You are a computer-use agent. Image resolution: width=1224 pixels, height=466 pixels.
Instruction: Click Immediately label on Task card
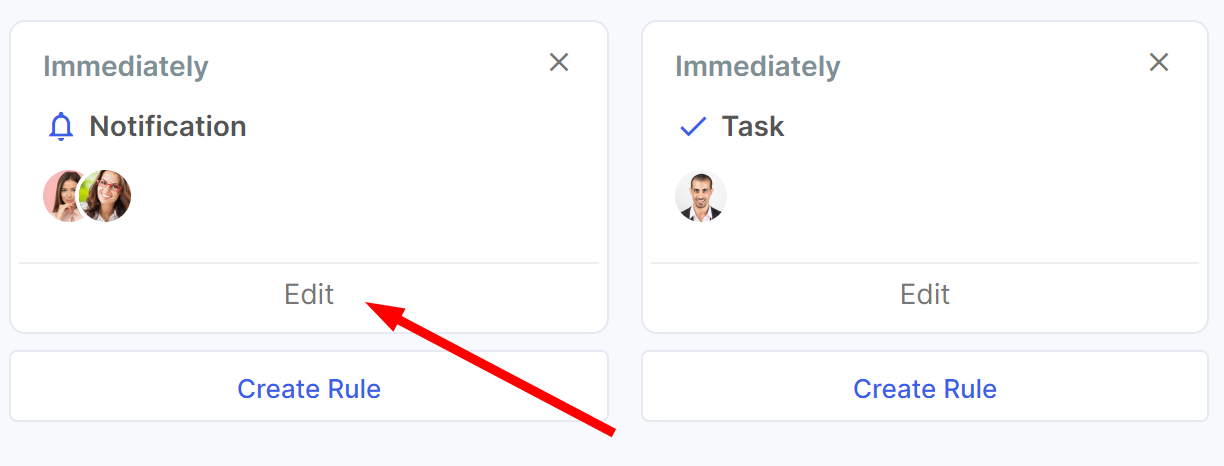click(758, 67)
